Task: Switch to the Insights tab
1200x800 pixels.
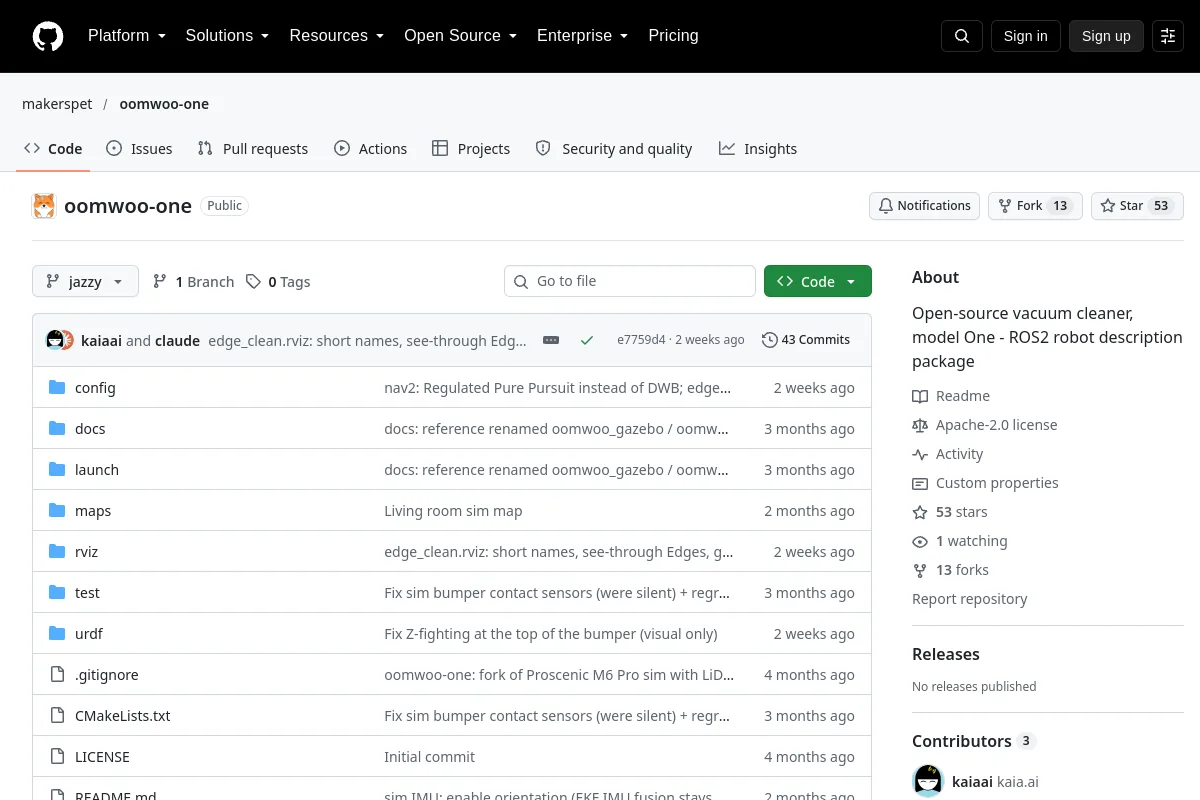Action: pyautogui.click(x=758, y=149)
